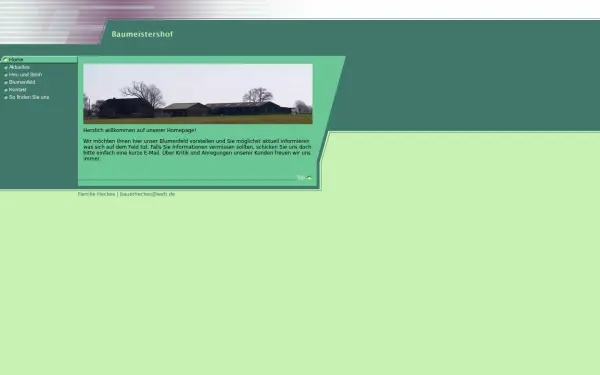Viewport: 600px width, 375px height.
Task: Click the paragraph beginning Wir möchten Ihnen
Action: pos(197,150)
